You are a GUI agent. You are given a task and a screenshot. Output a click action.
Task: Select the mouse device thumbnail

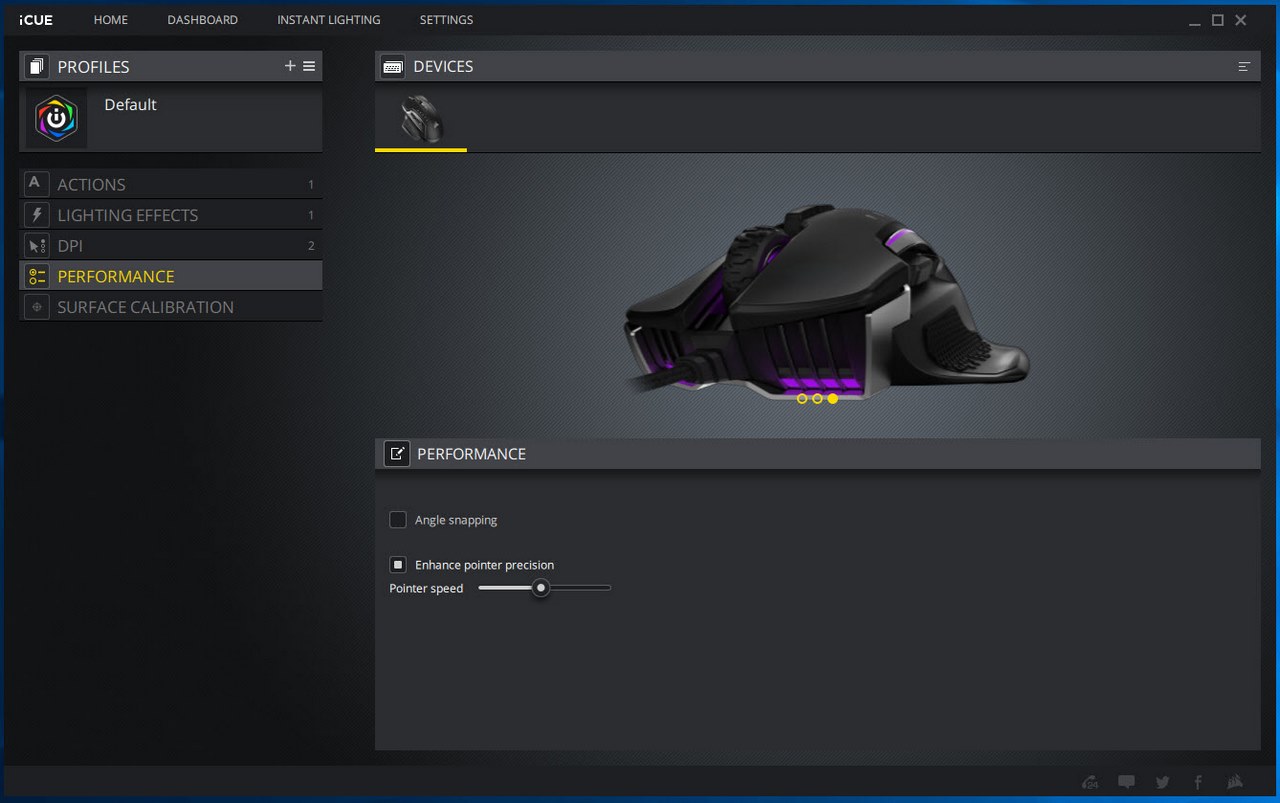[x=421, y=118]
